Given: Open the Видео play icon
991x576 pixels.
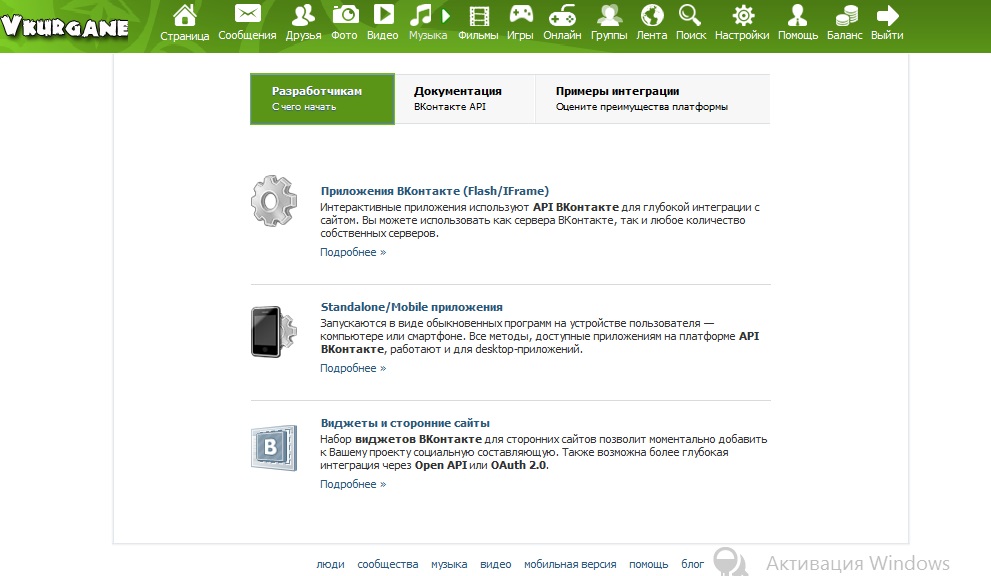Looking at the screenshot, I should click(x=384, y=14).
